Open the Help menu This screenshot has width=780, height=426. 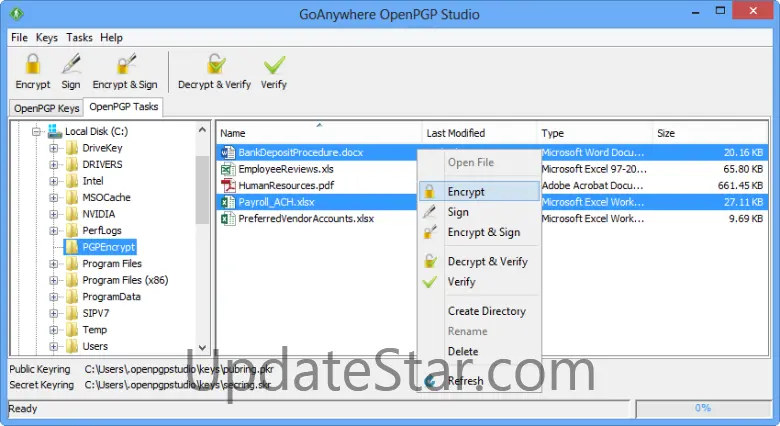click(x=111, y=38)
